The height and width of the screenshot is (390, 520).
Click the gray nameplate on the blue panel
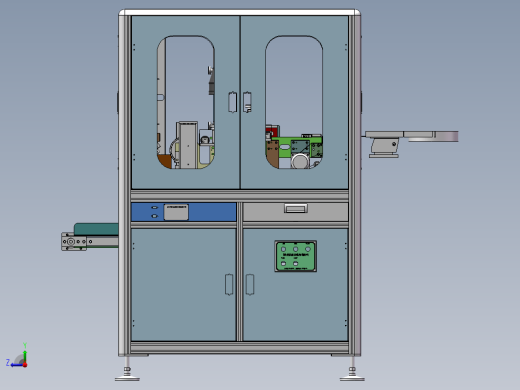click(x=176, y=212)
